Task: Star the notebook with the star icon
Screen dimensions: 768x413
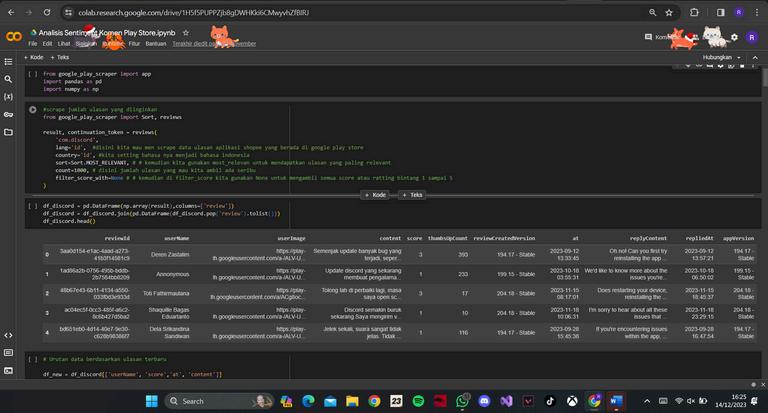Action: click(x=186, y=33)
